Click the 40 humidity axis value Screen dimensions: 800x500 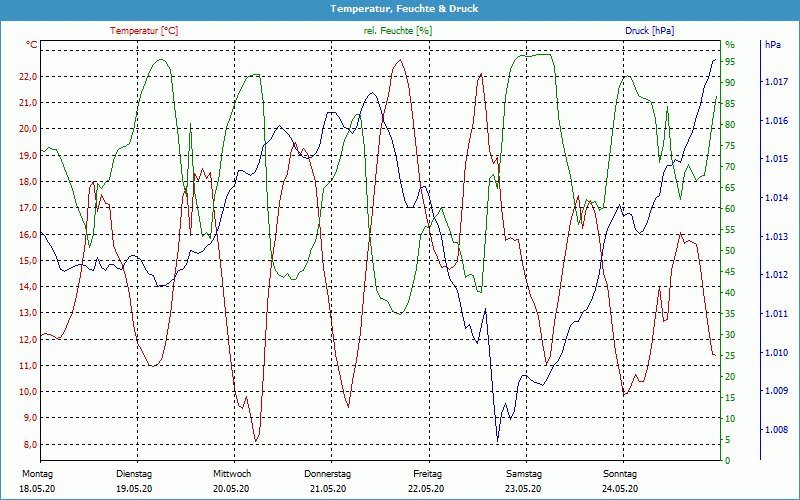[x=730, y=293]
